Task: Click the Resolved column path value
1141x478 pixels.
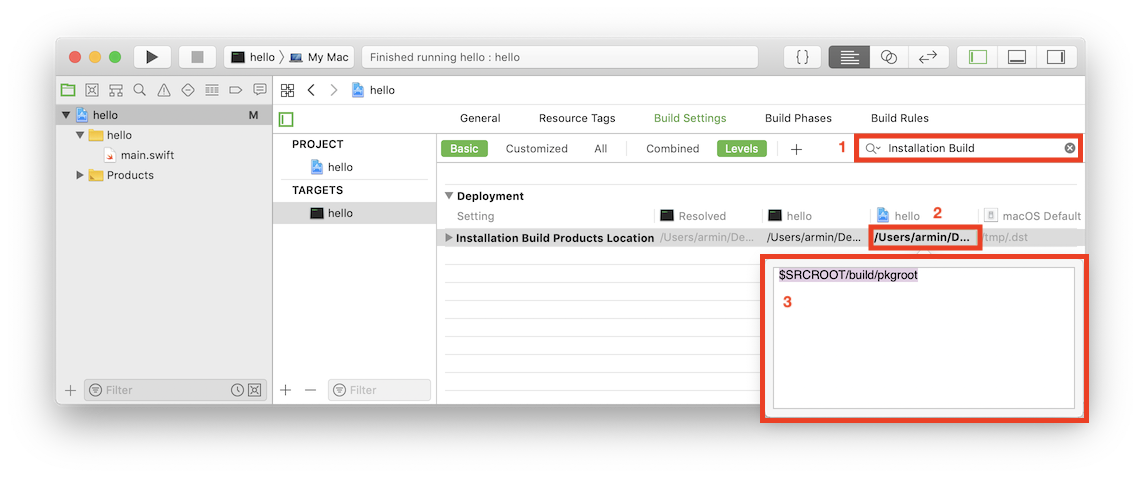Action: tap(707, 238)
